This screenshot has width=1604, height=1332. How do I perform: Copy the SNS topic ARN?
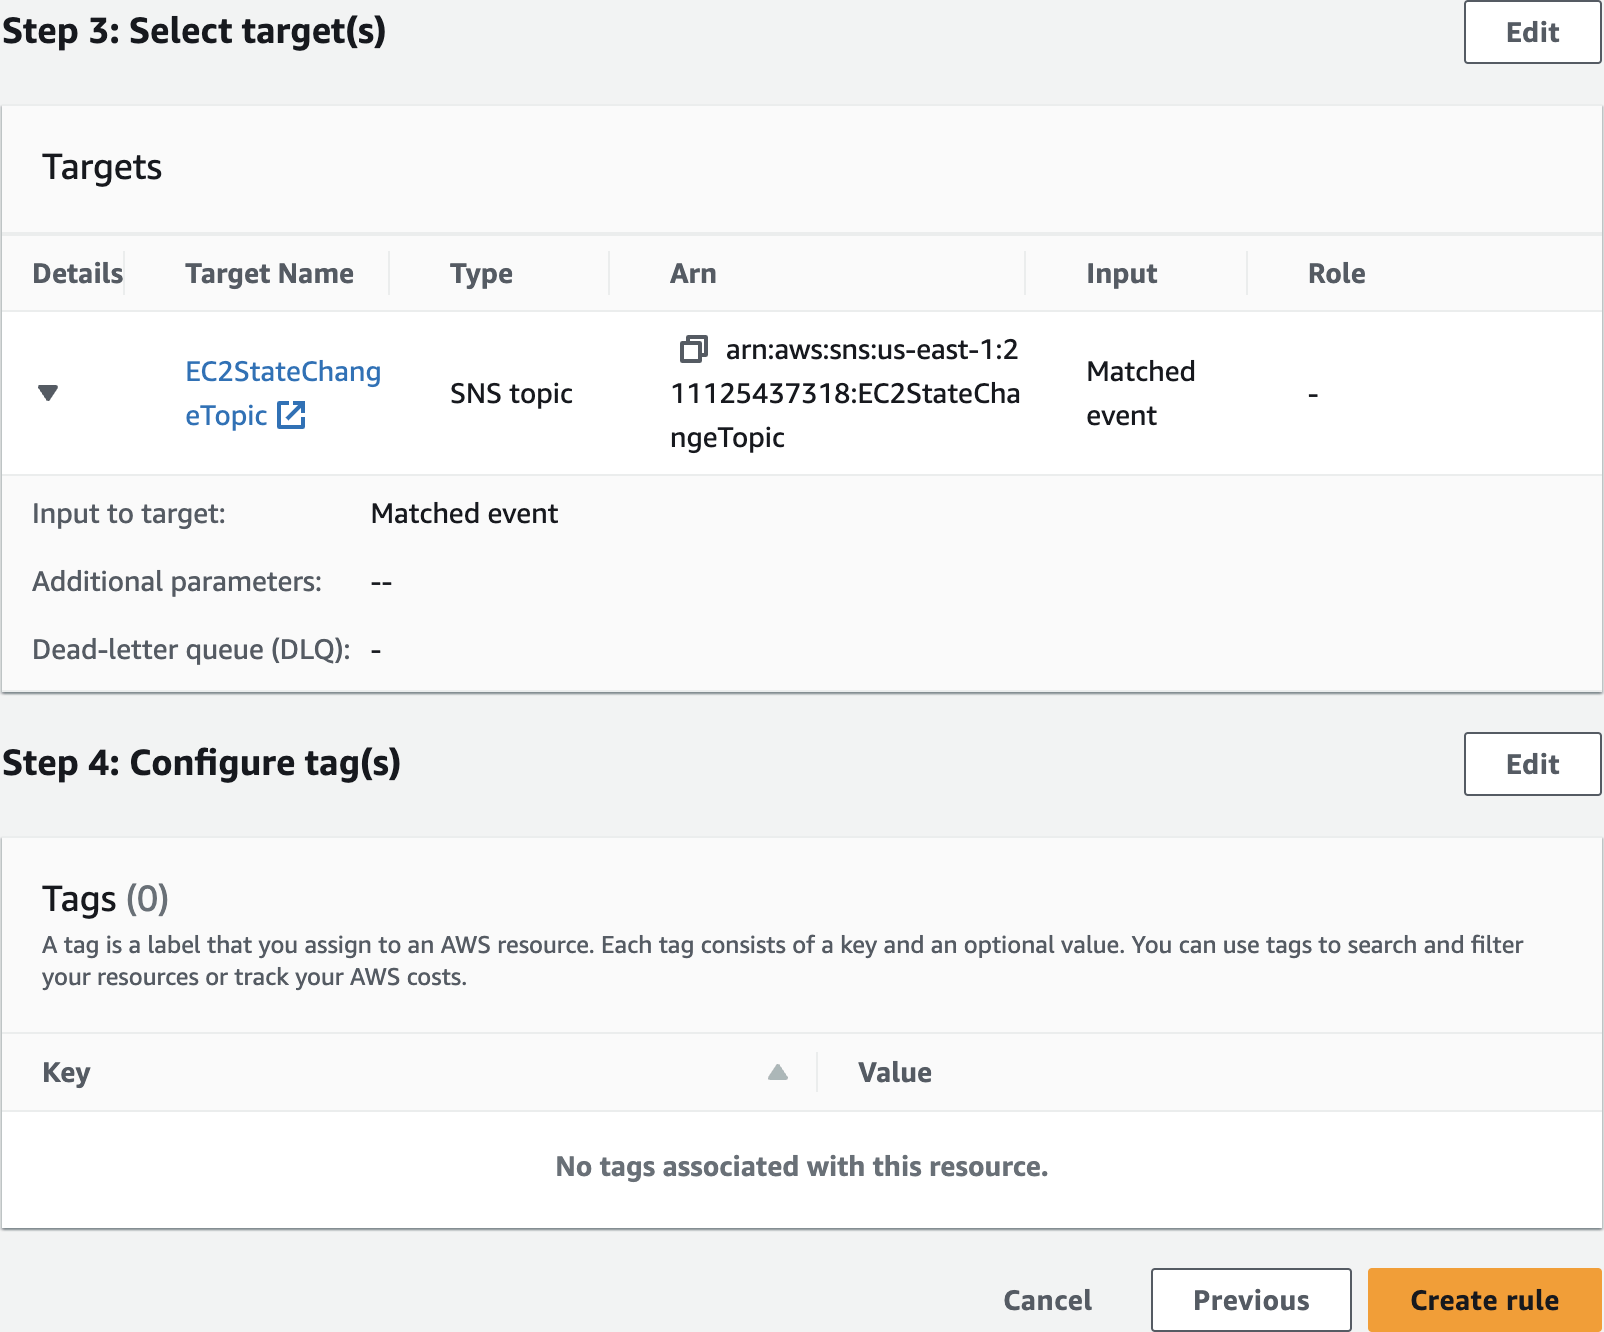(693, 349)
